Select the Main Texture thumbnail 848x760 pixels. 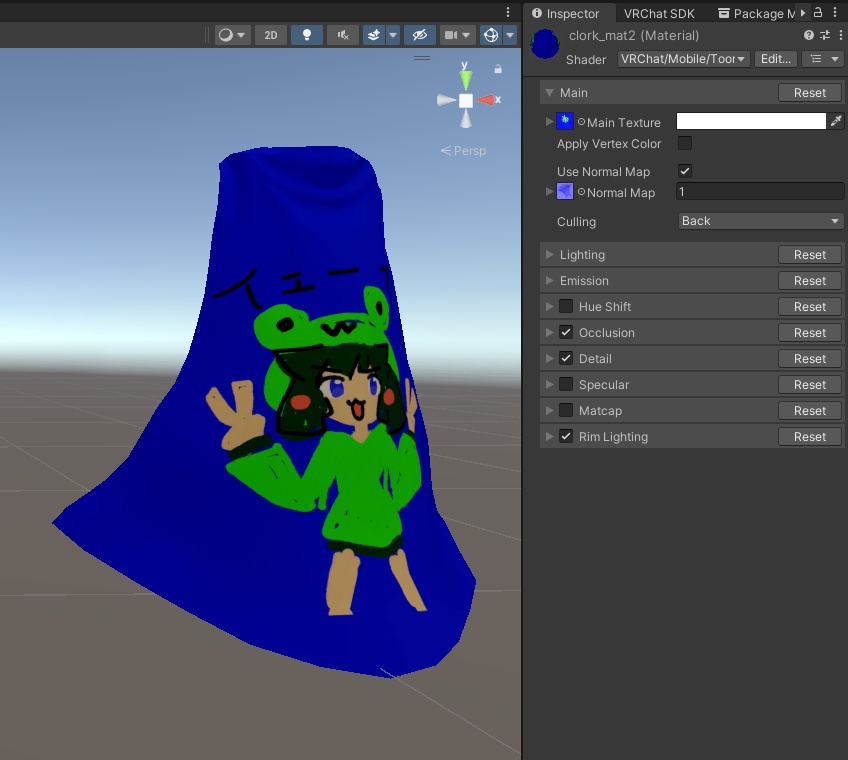click(565, 121)
